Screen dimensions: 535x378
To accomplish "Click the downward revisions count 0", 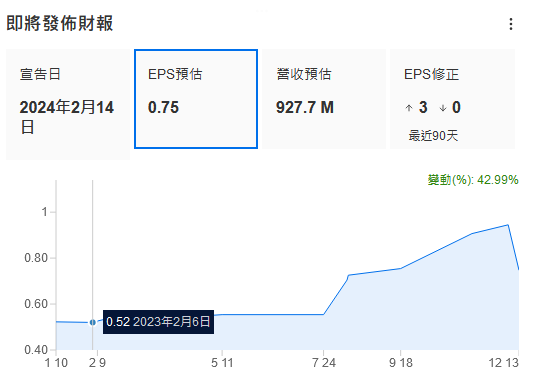I will (456, 107).
